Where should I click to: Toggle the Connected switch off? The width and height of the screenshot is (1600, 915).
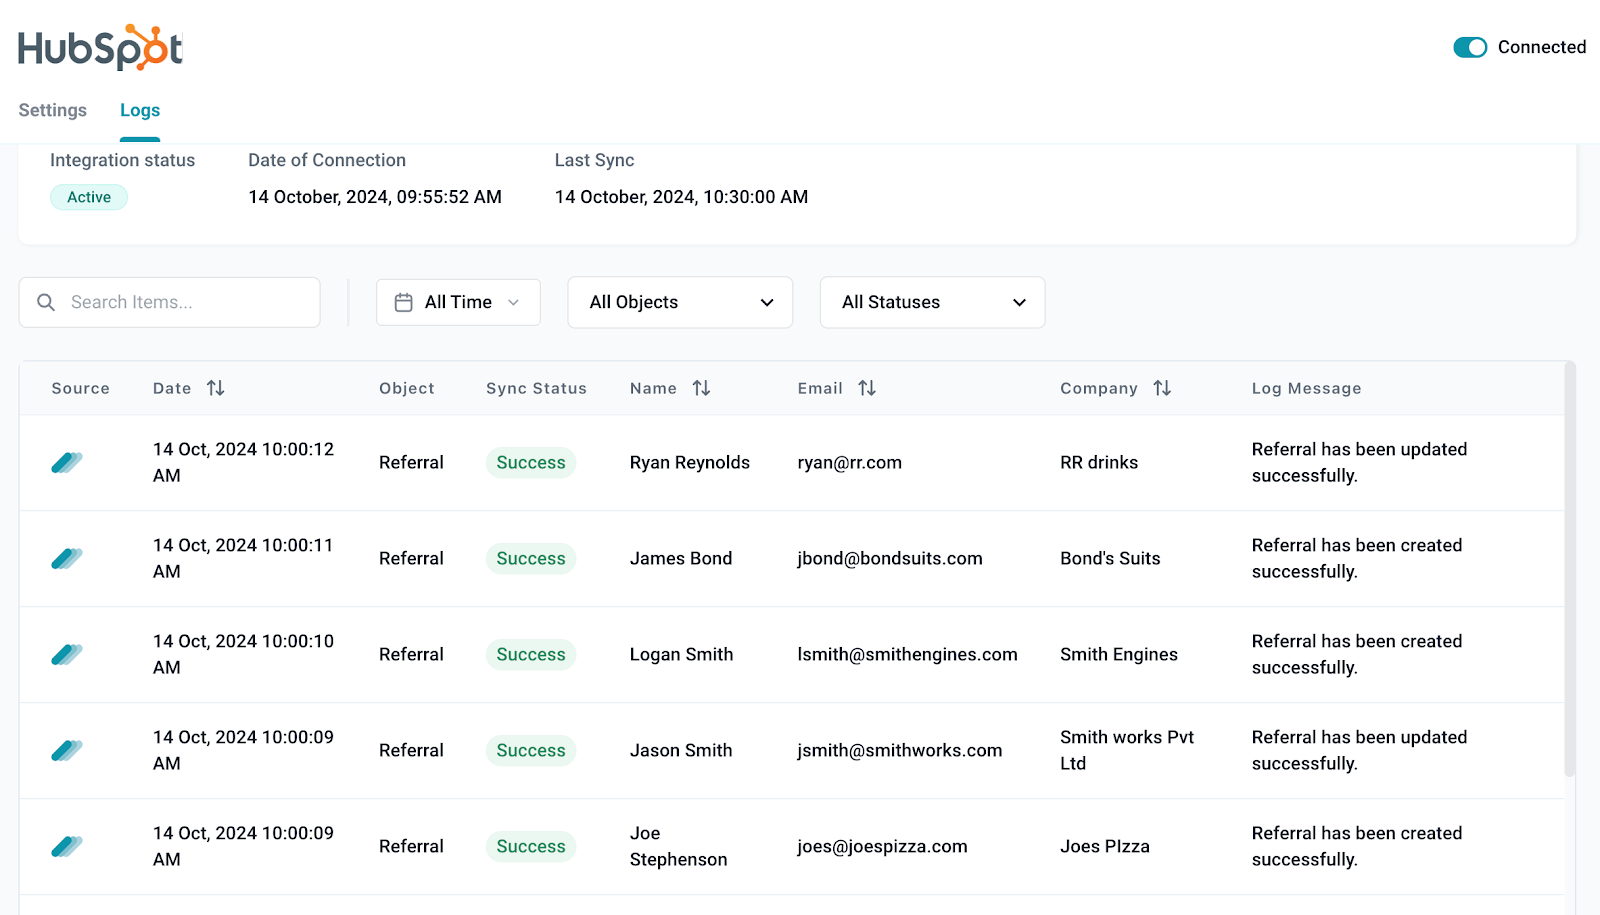tap(1470, 47)
